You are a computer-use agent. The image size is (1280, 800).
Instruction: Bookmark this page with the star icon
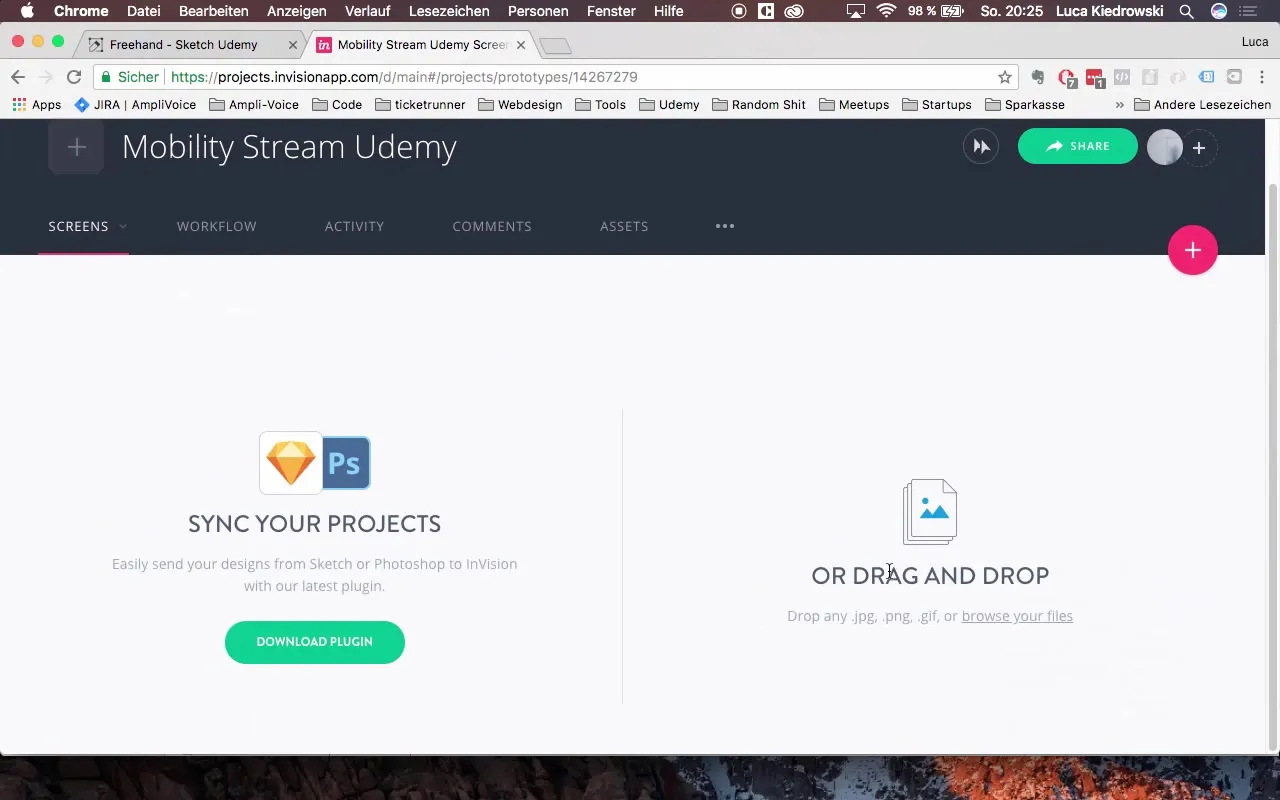pyautogui.click(x=1005, y=77)
